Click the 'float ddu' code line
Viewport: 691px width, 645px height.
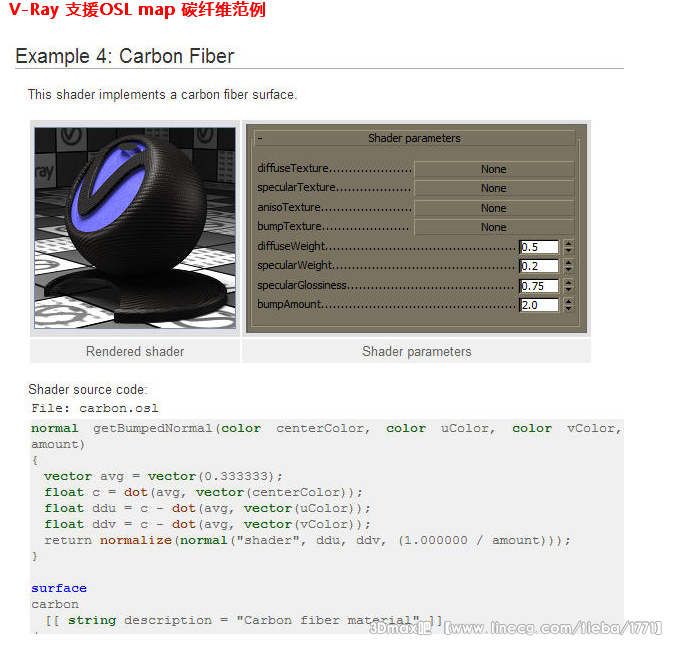click(x=207, y=508)
